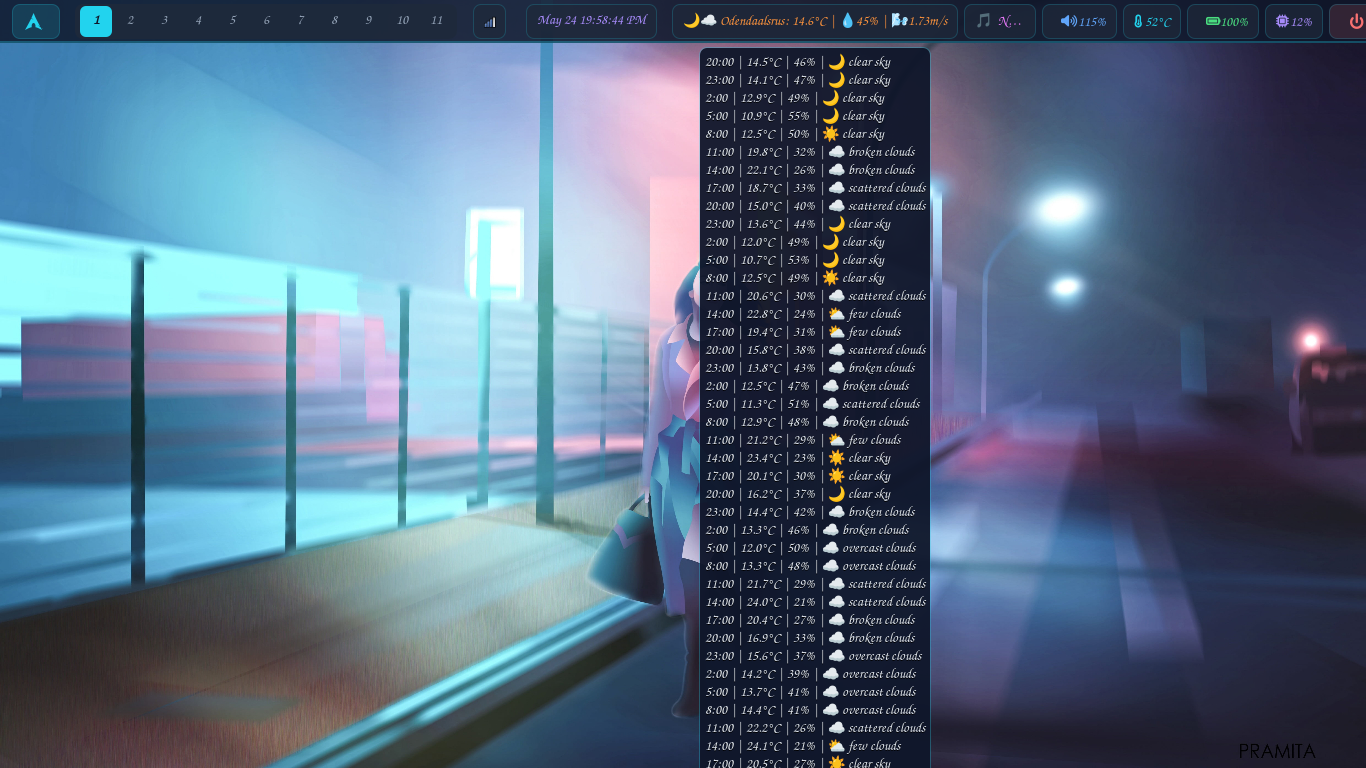1366x768 pixels.
Task: Click the '20.6°C' forecast temperature
Action: coord(764,296)
